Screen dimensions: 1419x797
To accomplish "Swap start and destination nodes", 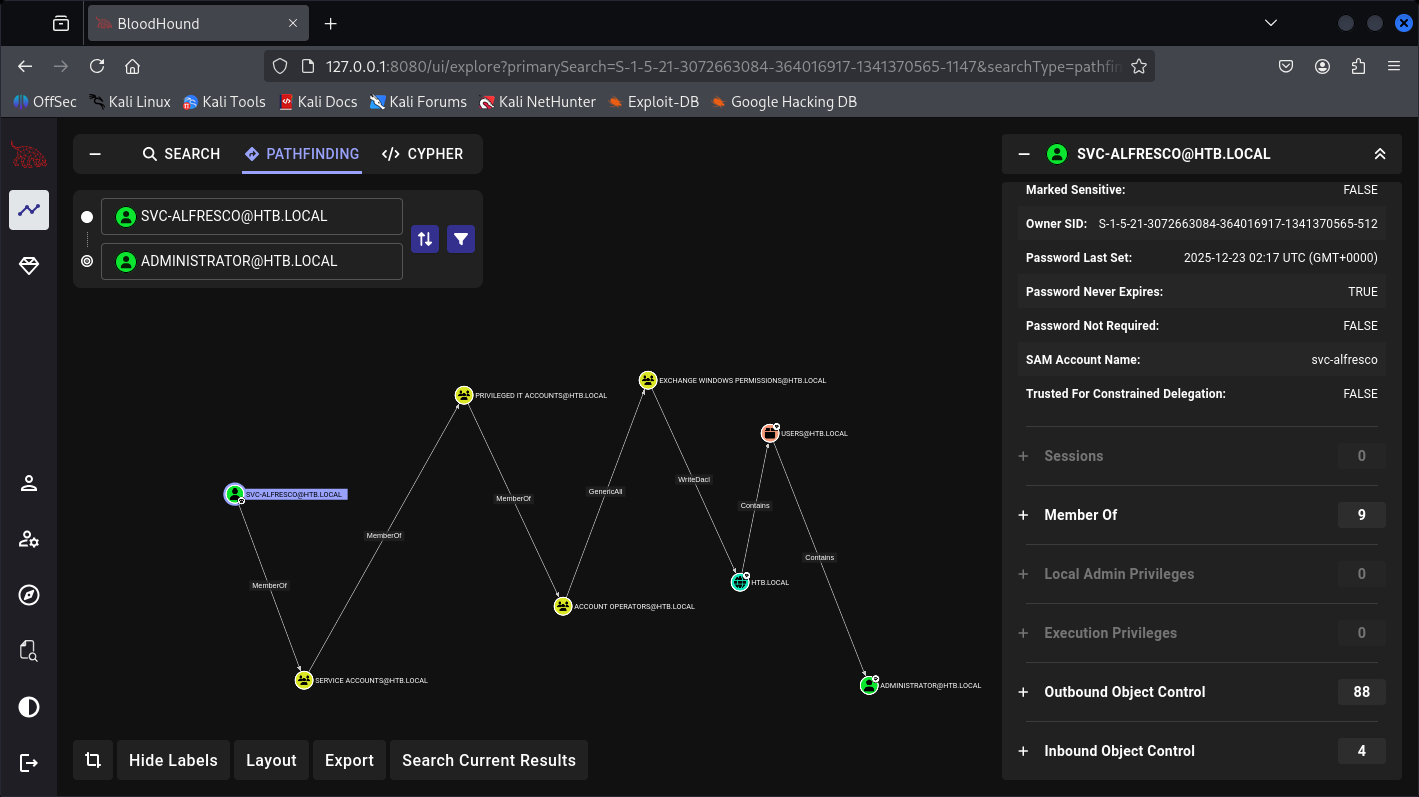I will [x=425, y=239].
